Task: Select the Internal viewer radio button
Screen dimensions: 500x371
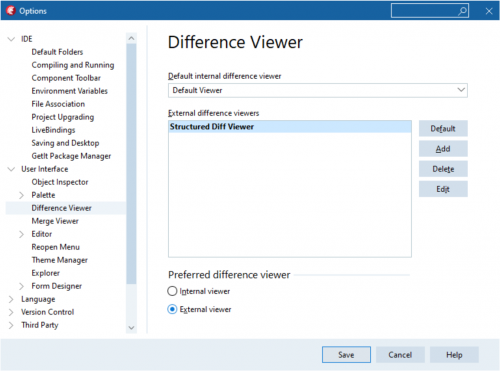Action: (172, 291)
